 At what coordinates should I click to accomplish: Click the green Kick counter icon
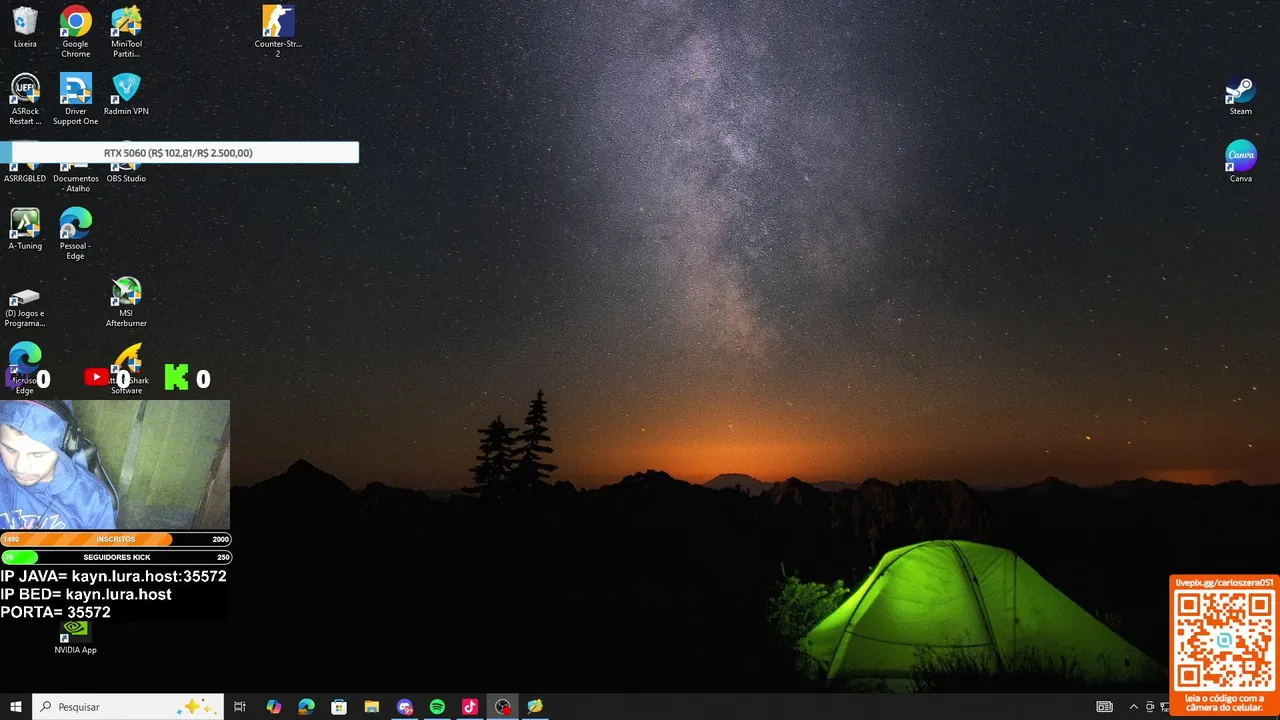(x=176, y=377)
